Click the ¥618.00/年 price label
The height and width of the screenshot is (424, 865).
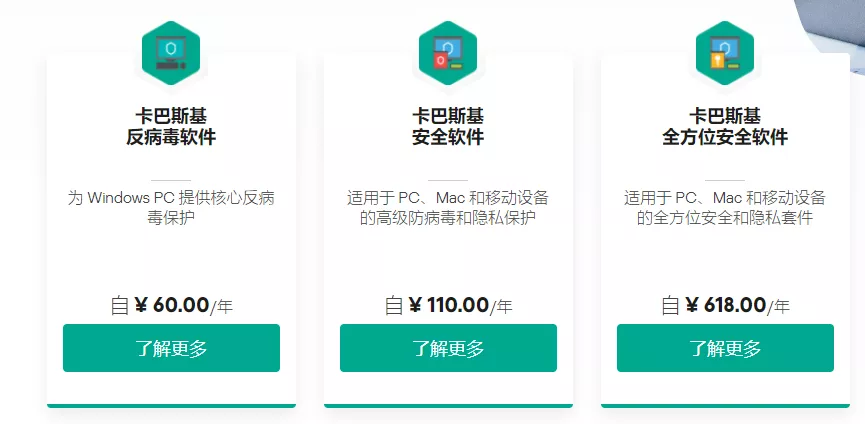tap(725, 305)
